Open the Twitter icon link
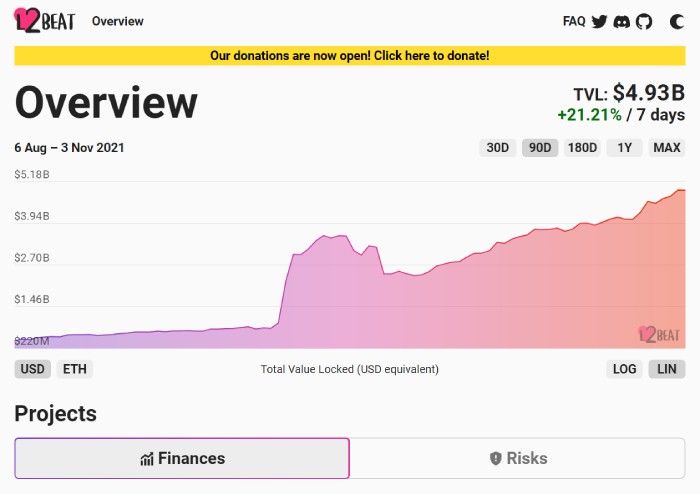 599,21
